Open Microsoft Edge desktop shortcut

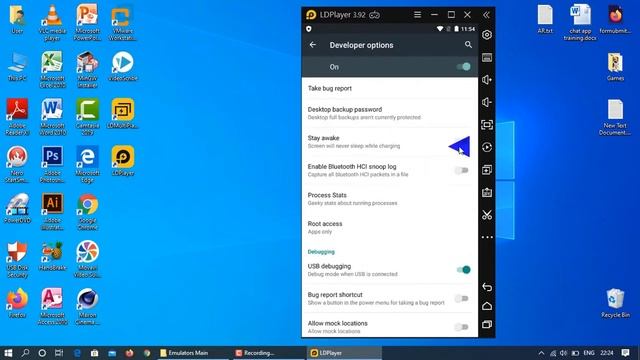click(x=87, y=164)
